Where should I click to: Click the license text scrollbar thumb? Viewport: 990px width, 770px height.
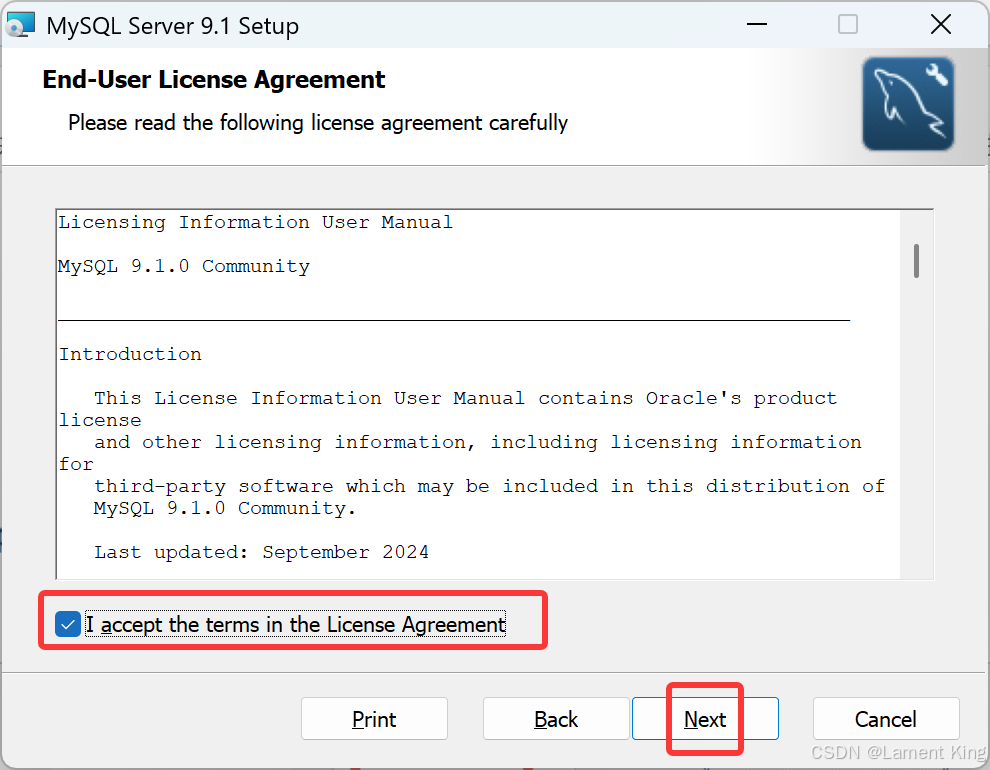917,262
